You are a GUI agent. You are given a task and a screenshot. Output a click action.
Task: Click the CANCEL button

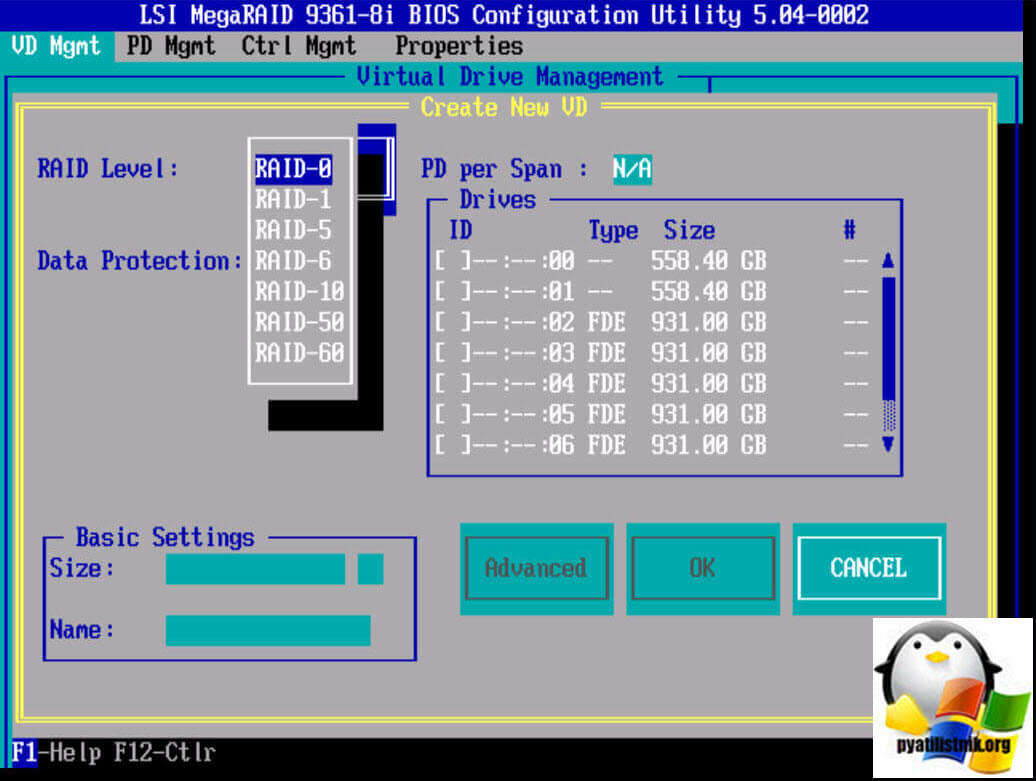click(x=869, y=568)
